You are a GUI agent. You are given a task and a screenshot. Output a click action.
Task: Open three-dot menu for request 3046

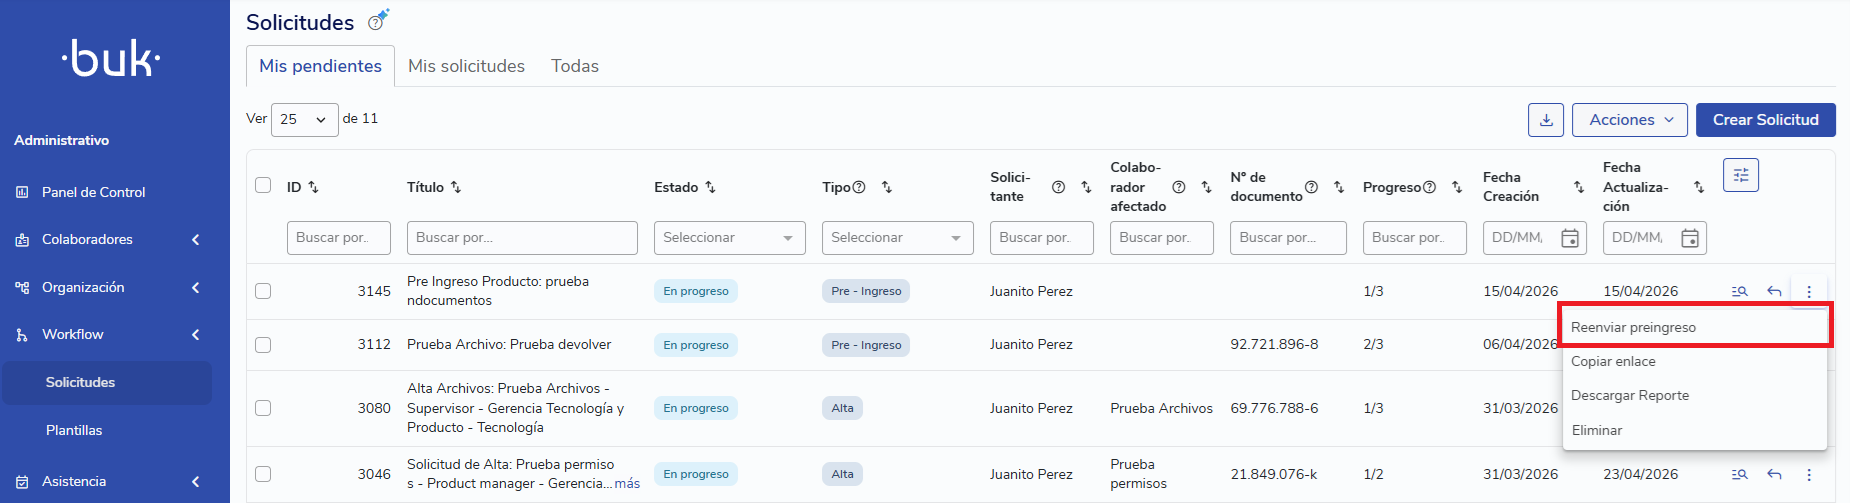pos(1808,474)
